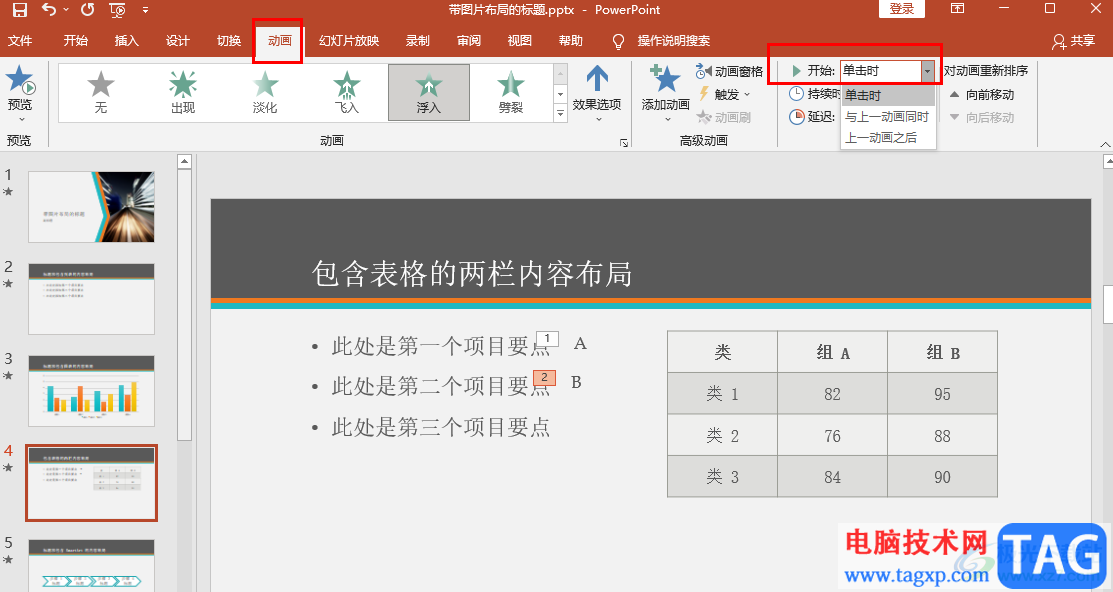
Task: Click the table cell with value 90
Action: click(943, 477)
